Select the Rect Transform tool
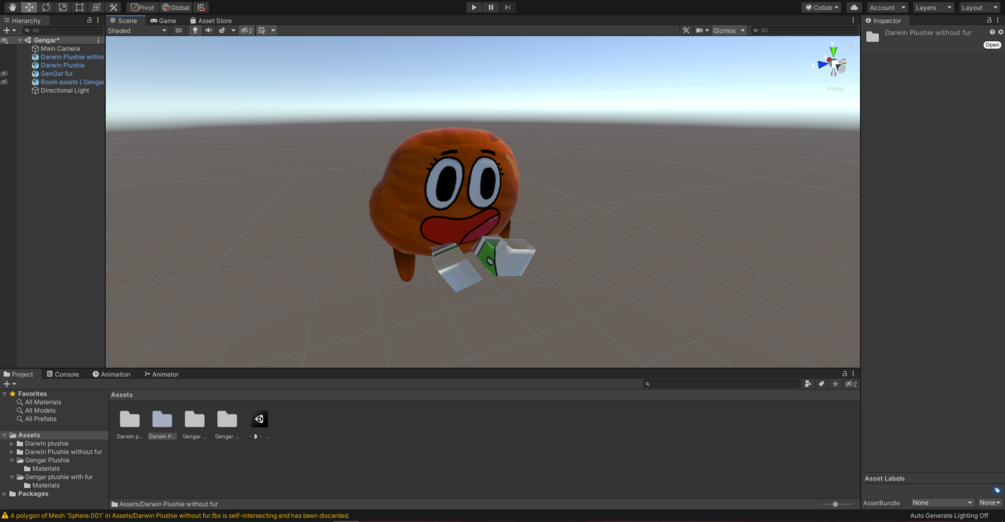 click(x=79, y=7)
